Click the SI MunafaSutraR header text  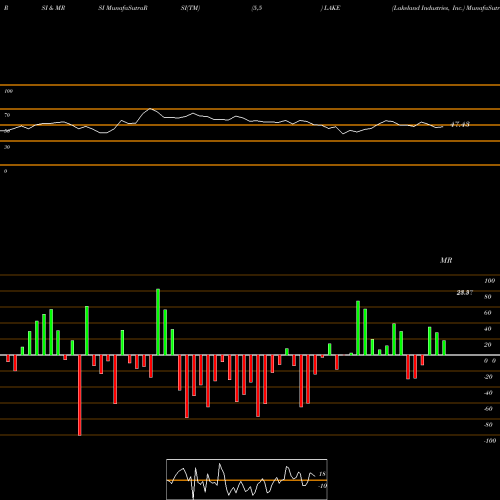point(123,8)
